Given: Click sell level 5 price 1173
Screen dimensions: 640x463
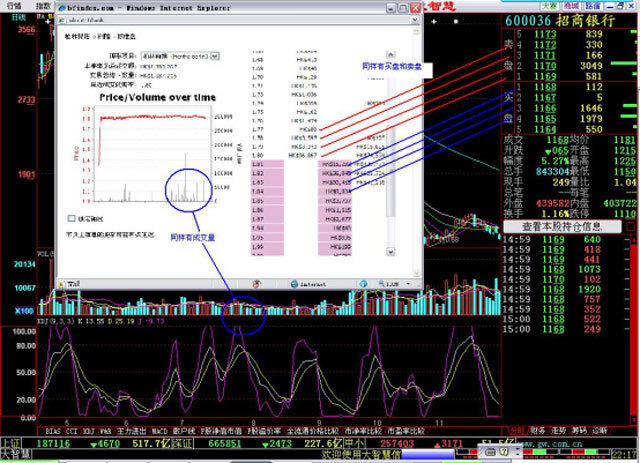Looking at the screenshot, I should [545, 34].
